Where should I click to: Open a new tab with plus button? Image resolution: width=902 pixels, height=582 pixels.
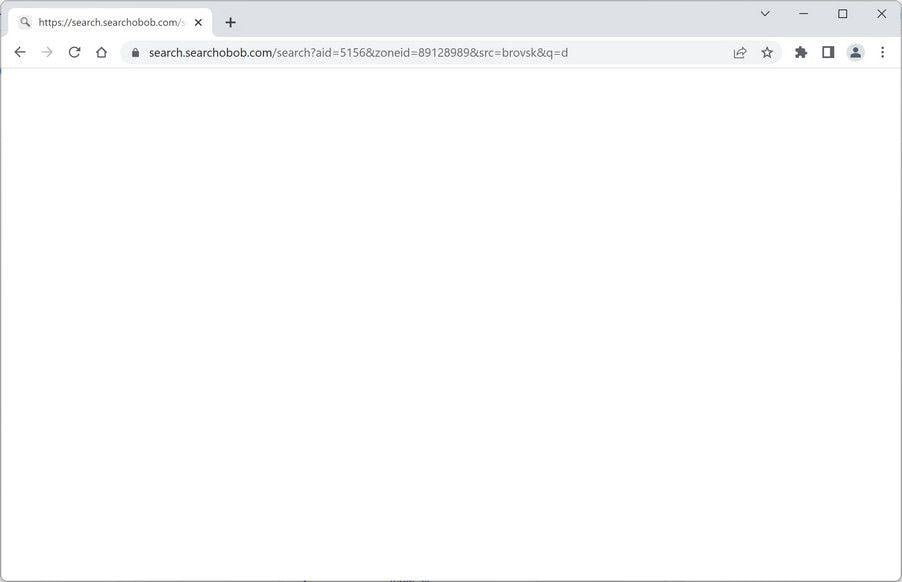click(x=231, y=22)
